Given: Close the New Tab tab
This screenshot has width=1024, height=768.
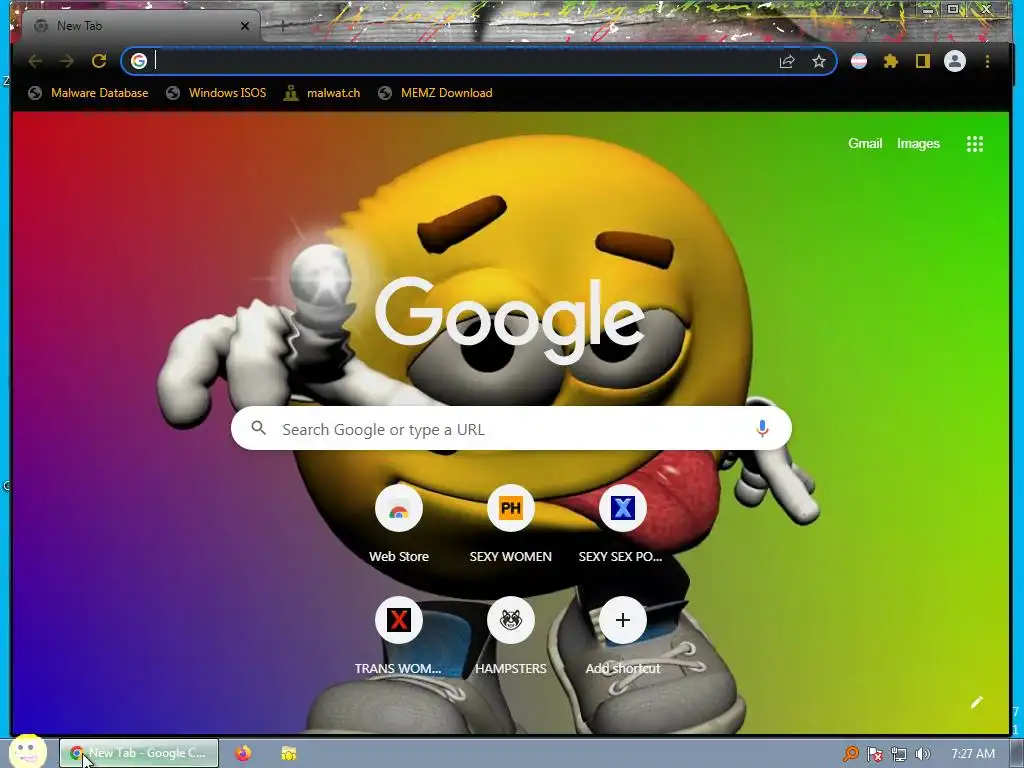Looking at the screenshot, I should point(245,26).
